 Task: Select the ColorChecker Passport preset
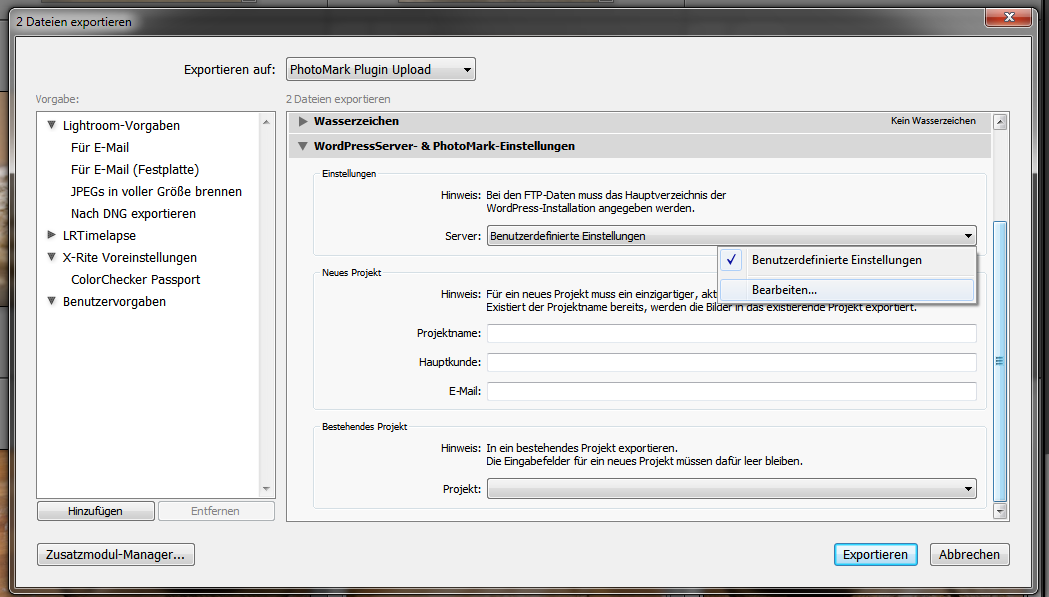pyautogui.click(x=135, y=280)
